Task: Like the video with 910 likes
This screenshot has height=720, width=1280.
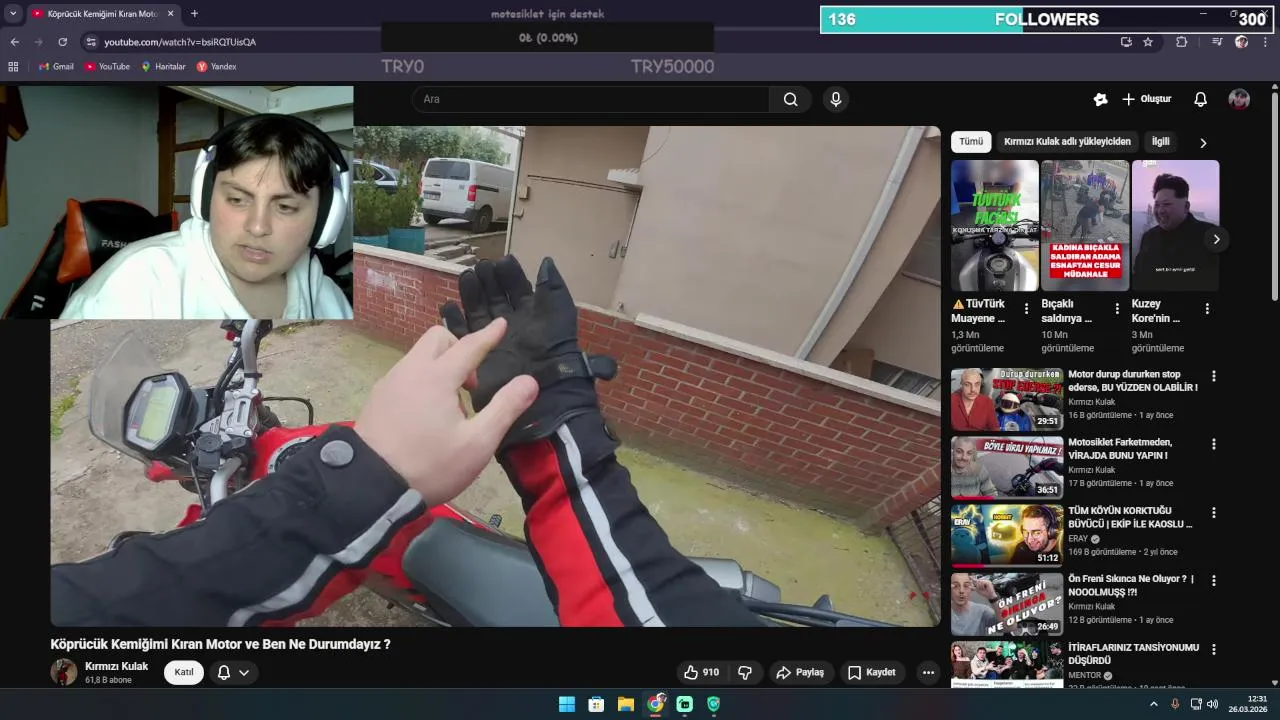Action: point(701,673)
